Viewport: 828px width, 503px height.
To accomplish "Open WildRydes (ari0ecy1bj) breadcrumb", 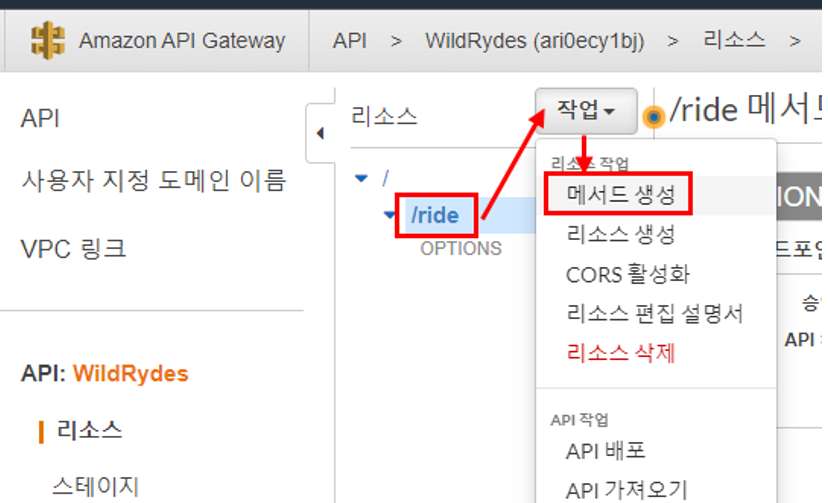I will click(534, 41).
